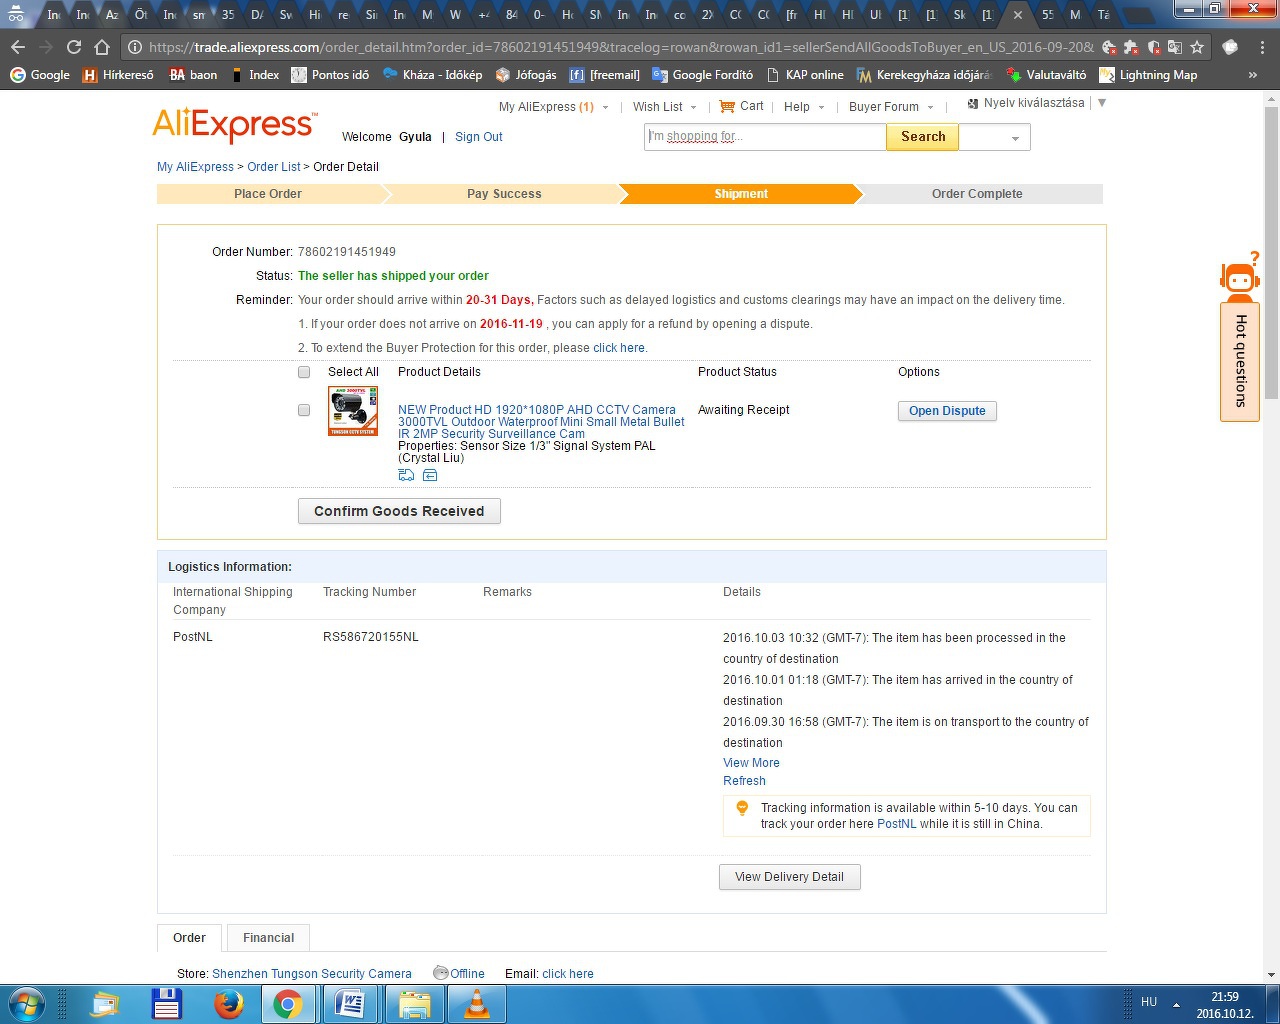Click the CCTV camera product thumbnail
Screen dimensions: 1280x1024
[x=353, y=410]
